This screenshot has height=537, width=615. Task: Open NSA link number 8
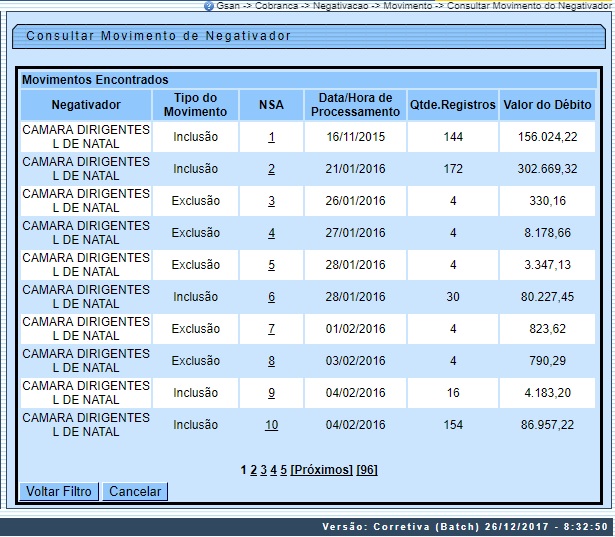point(271,361)
